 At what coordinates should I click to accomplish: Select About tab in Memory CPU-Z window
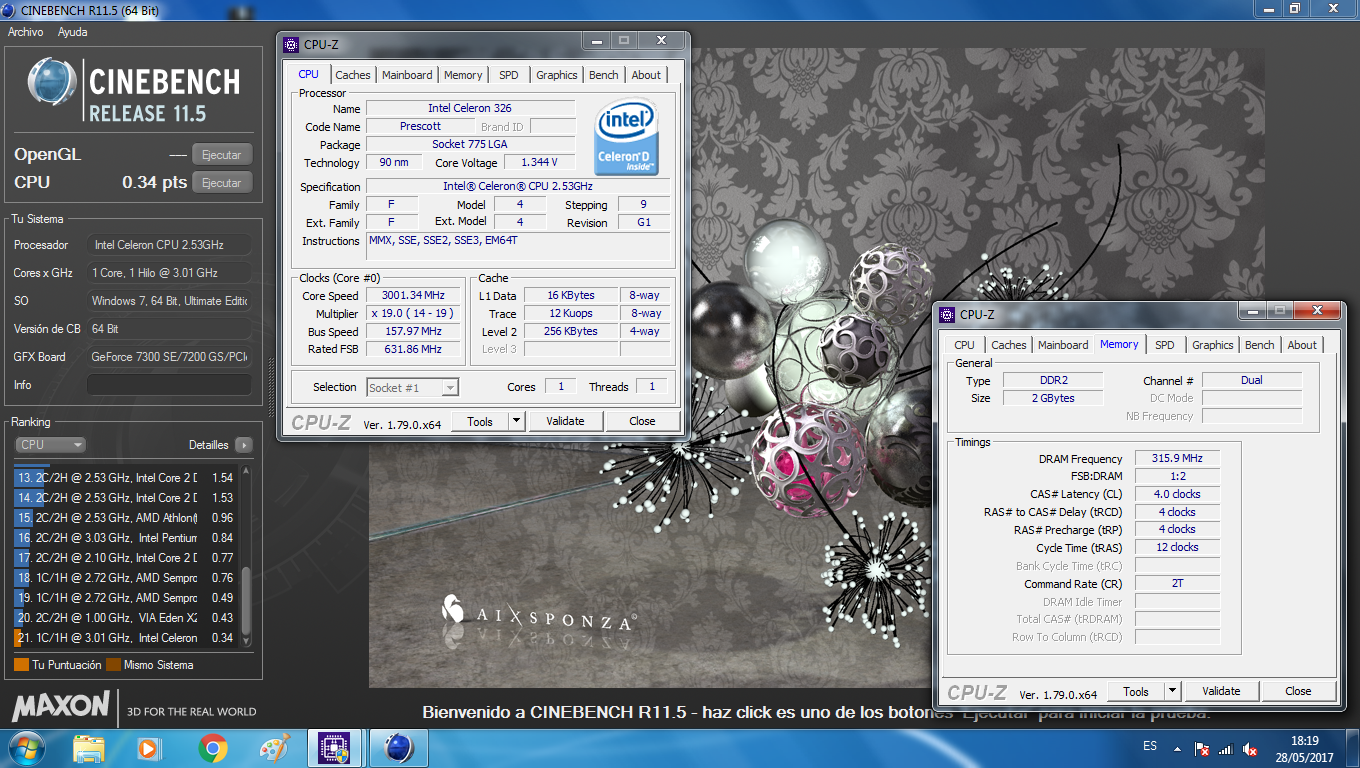click(1302, 345)
